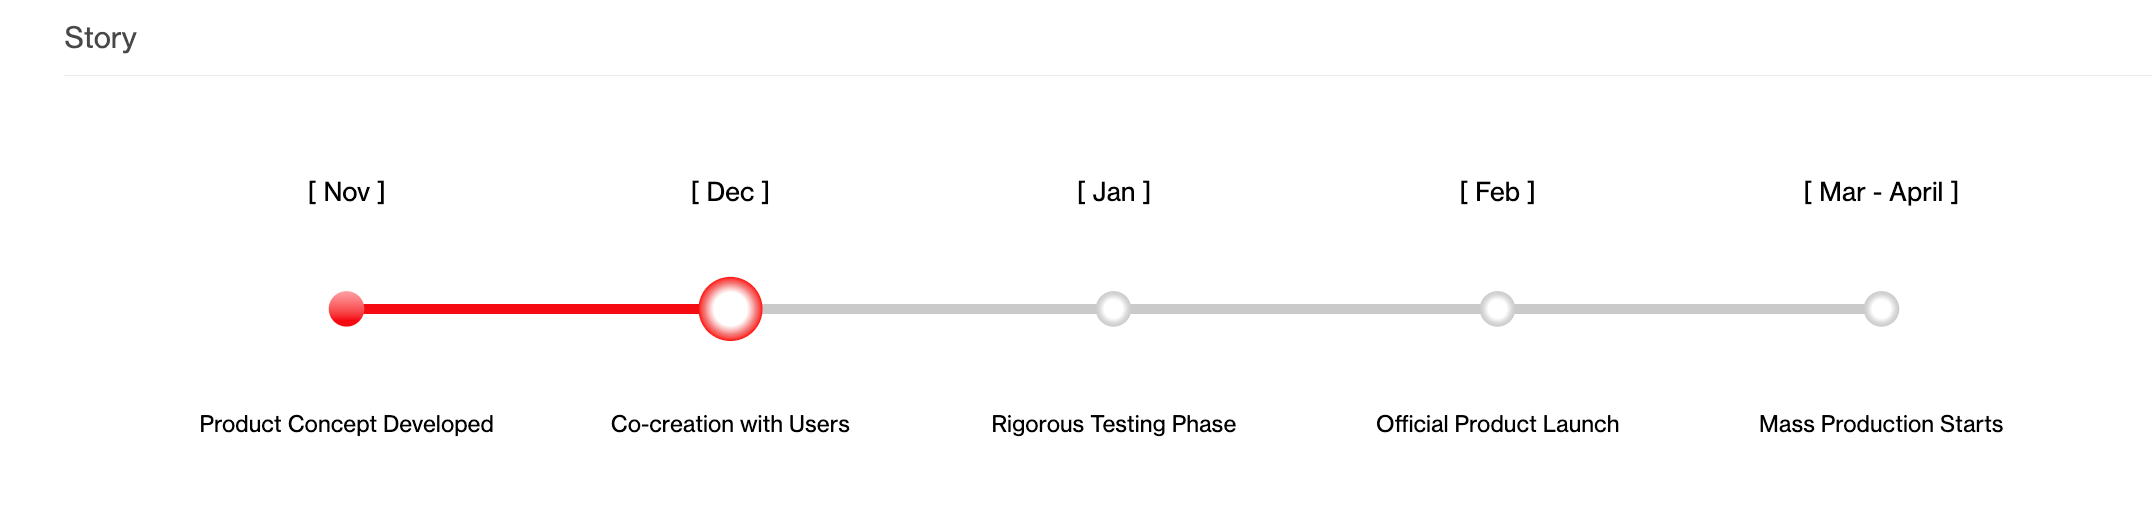Click the gray track between Jan and Feb
Image resolution: width=2152 pixels, height=526 pixels.
[x=1305, y=309]
